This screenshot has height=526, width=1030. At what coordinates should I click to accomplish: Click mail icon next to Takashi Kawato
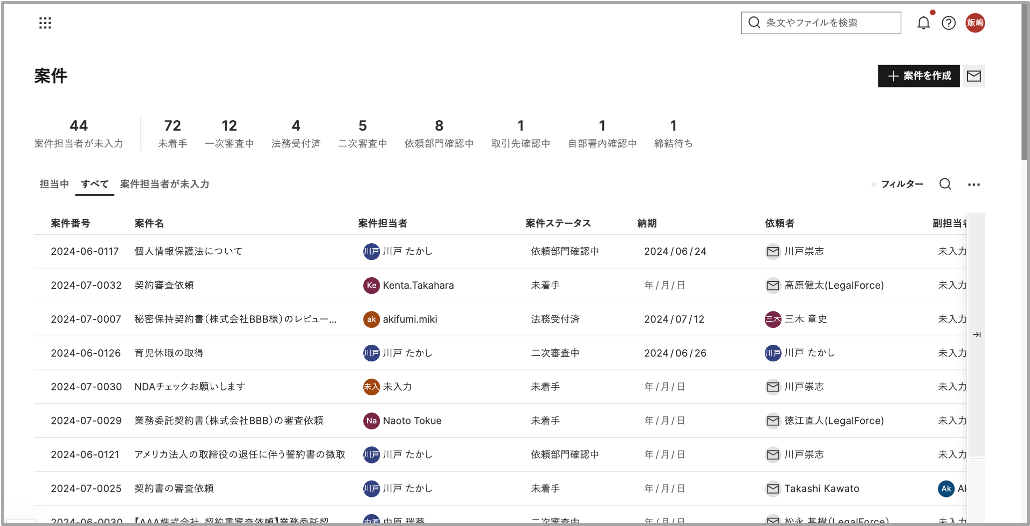tap(773, 489)
